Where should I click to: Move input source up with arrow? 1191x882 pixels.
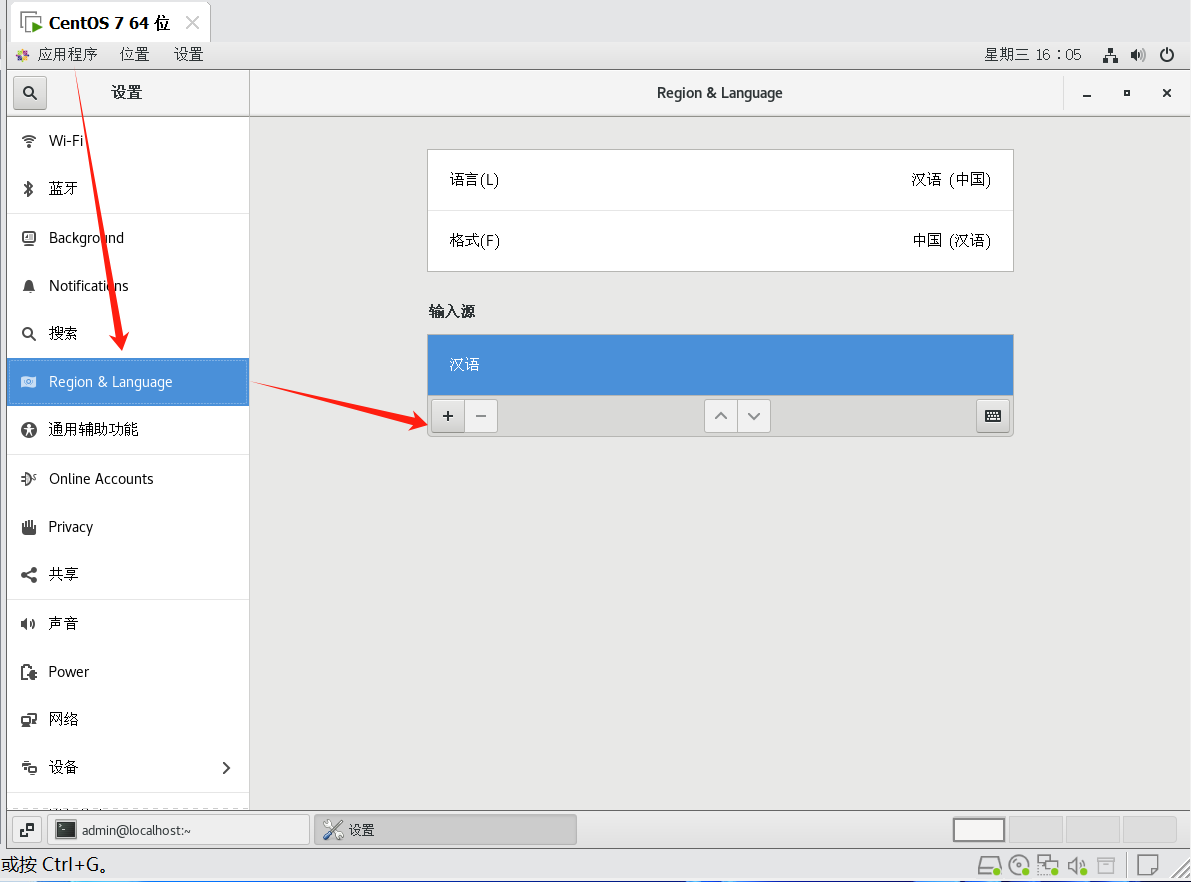pos(721,416)
